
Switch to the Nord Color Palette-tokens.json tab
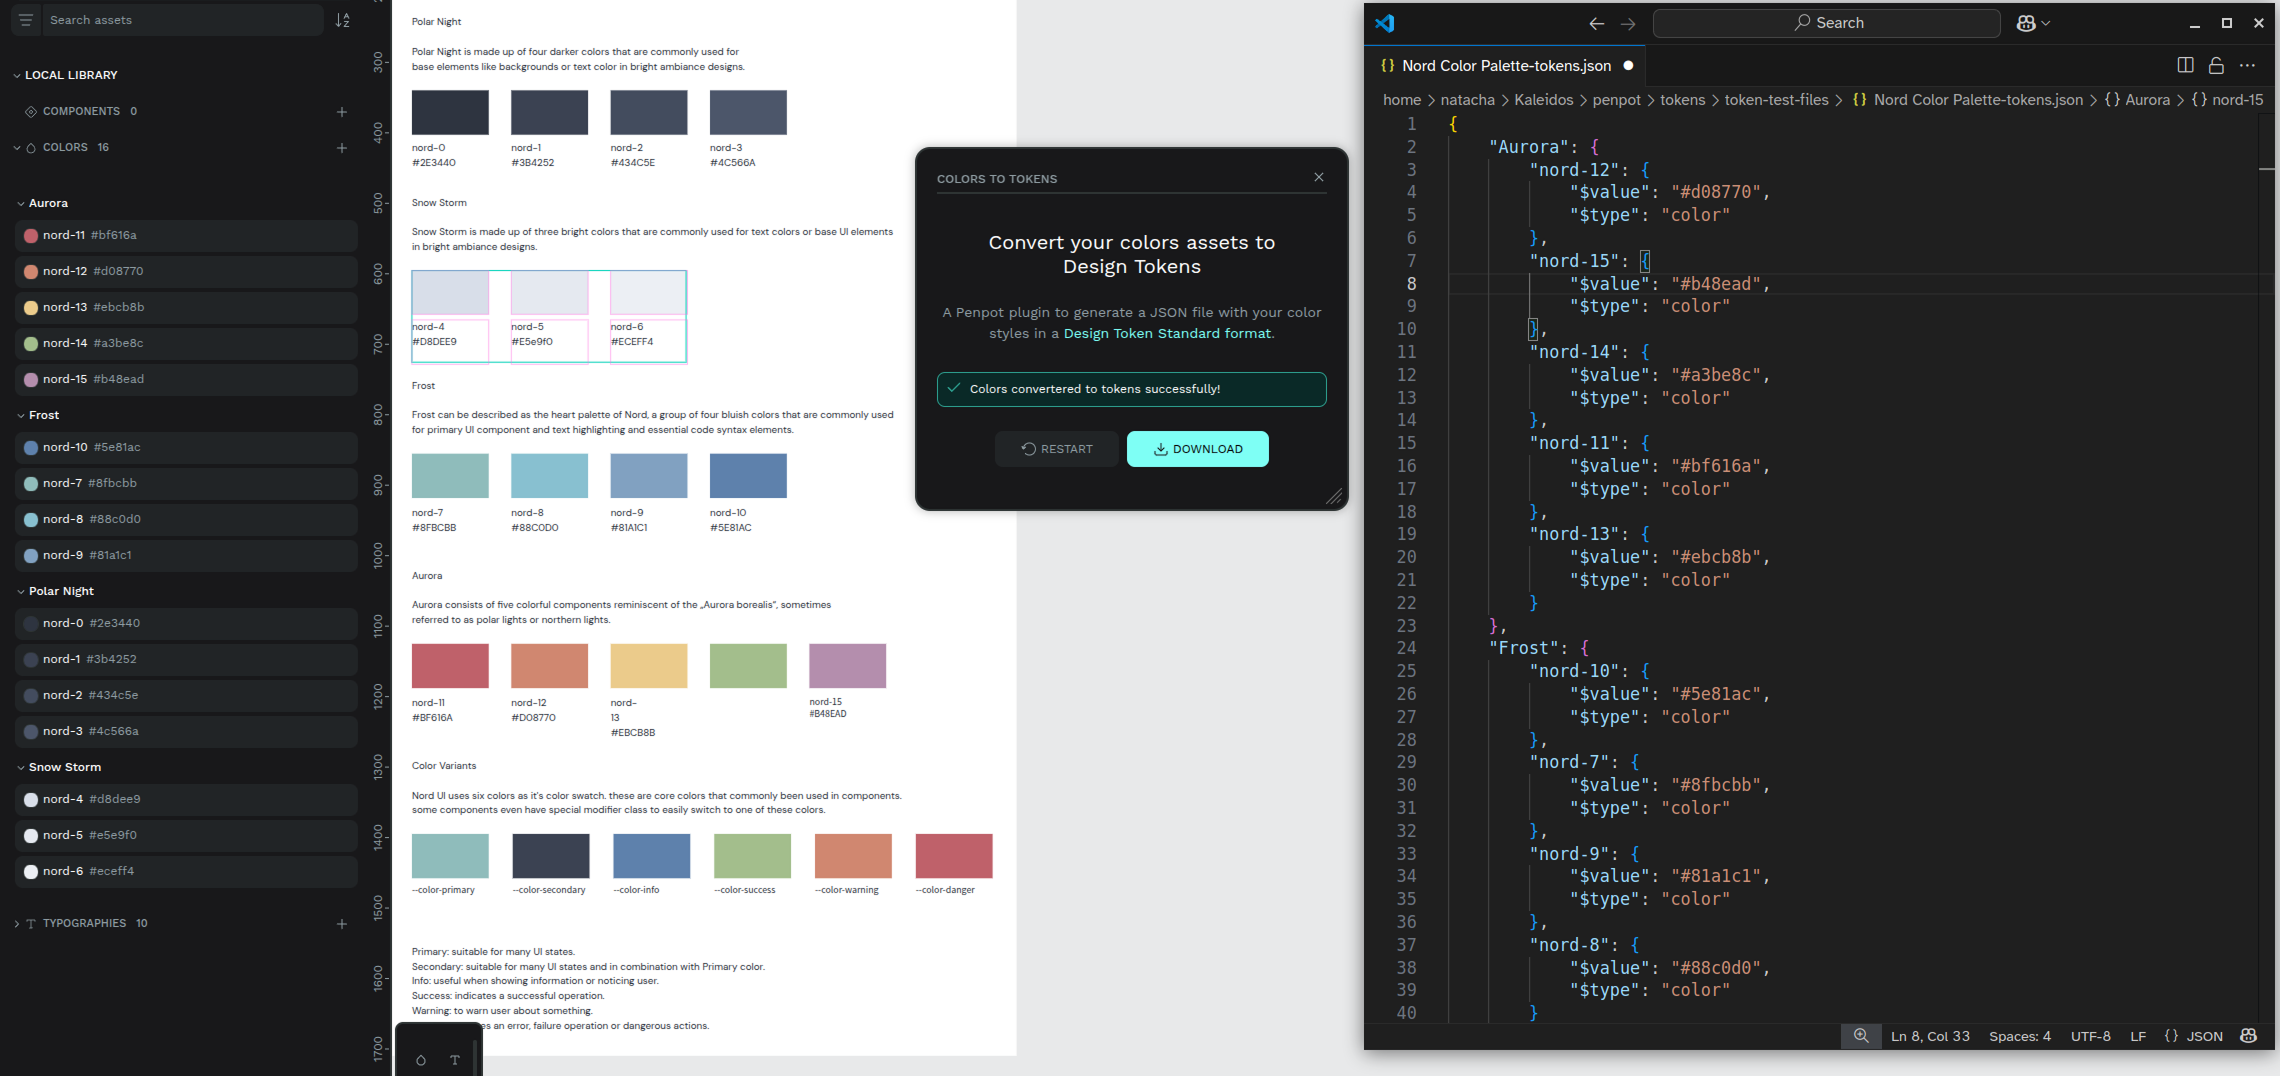[1505, 65]
